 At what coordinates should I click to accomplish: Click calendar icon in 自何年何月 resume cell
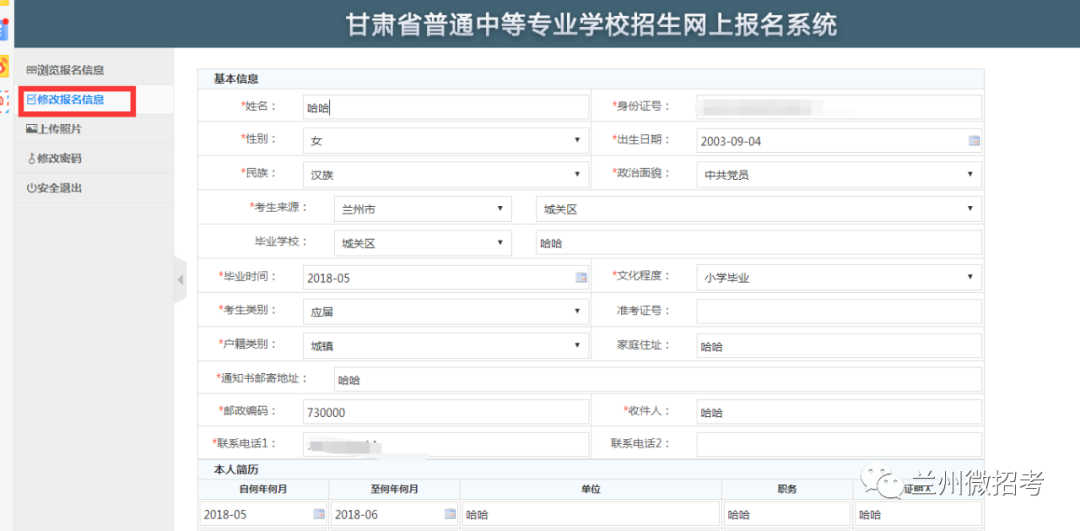(319, 514)
